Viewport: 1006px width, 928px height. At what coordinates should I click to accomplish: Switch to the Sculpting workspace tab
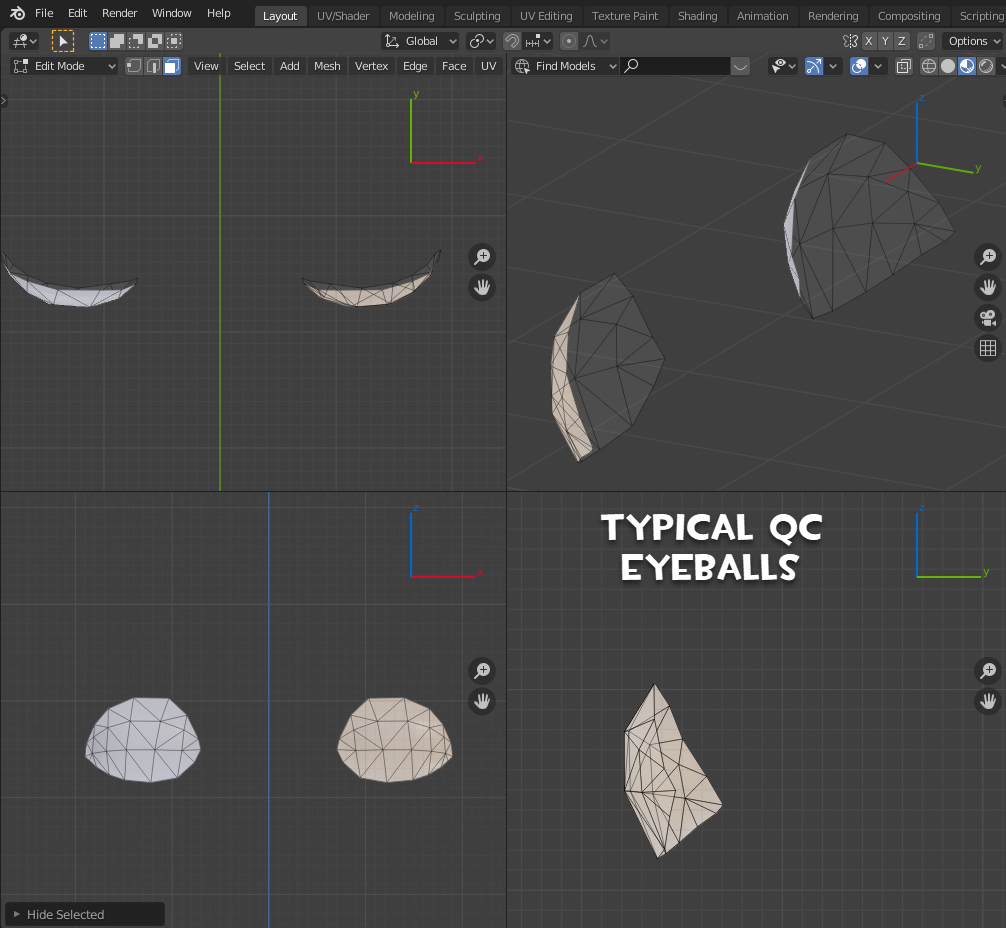click(477, 16)
